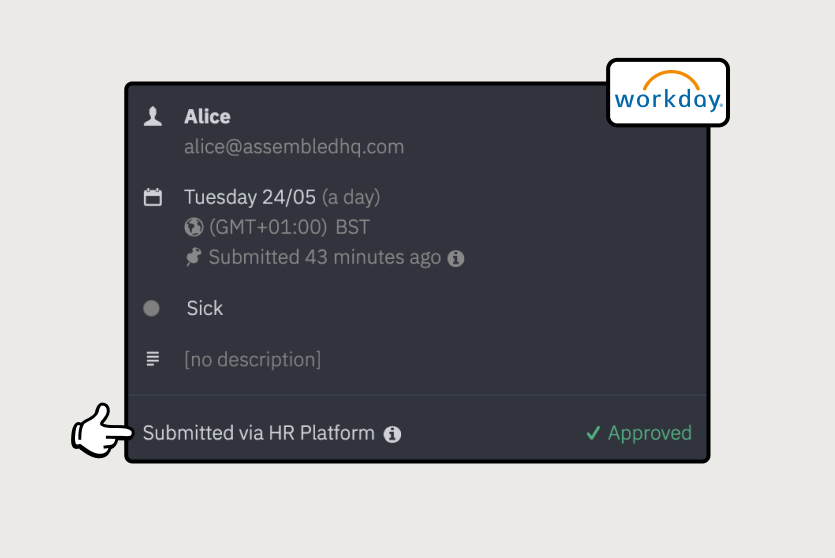Click the green Approved checkmark

(593, 433)
